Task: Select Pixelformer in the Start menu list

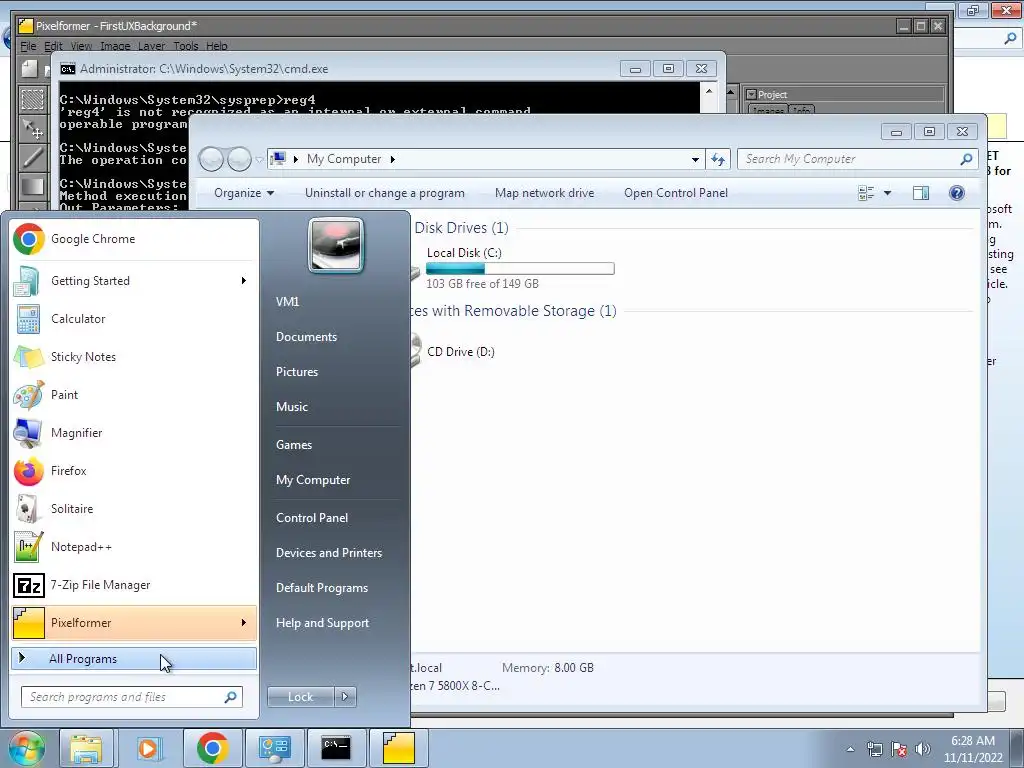Action: [x=134, y=622]
